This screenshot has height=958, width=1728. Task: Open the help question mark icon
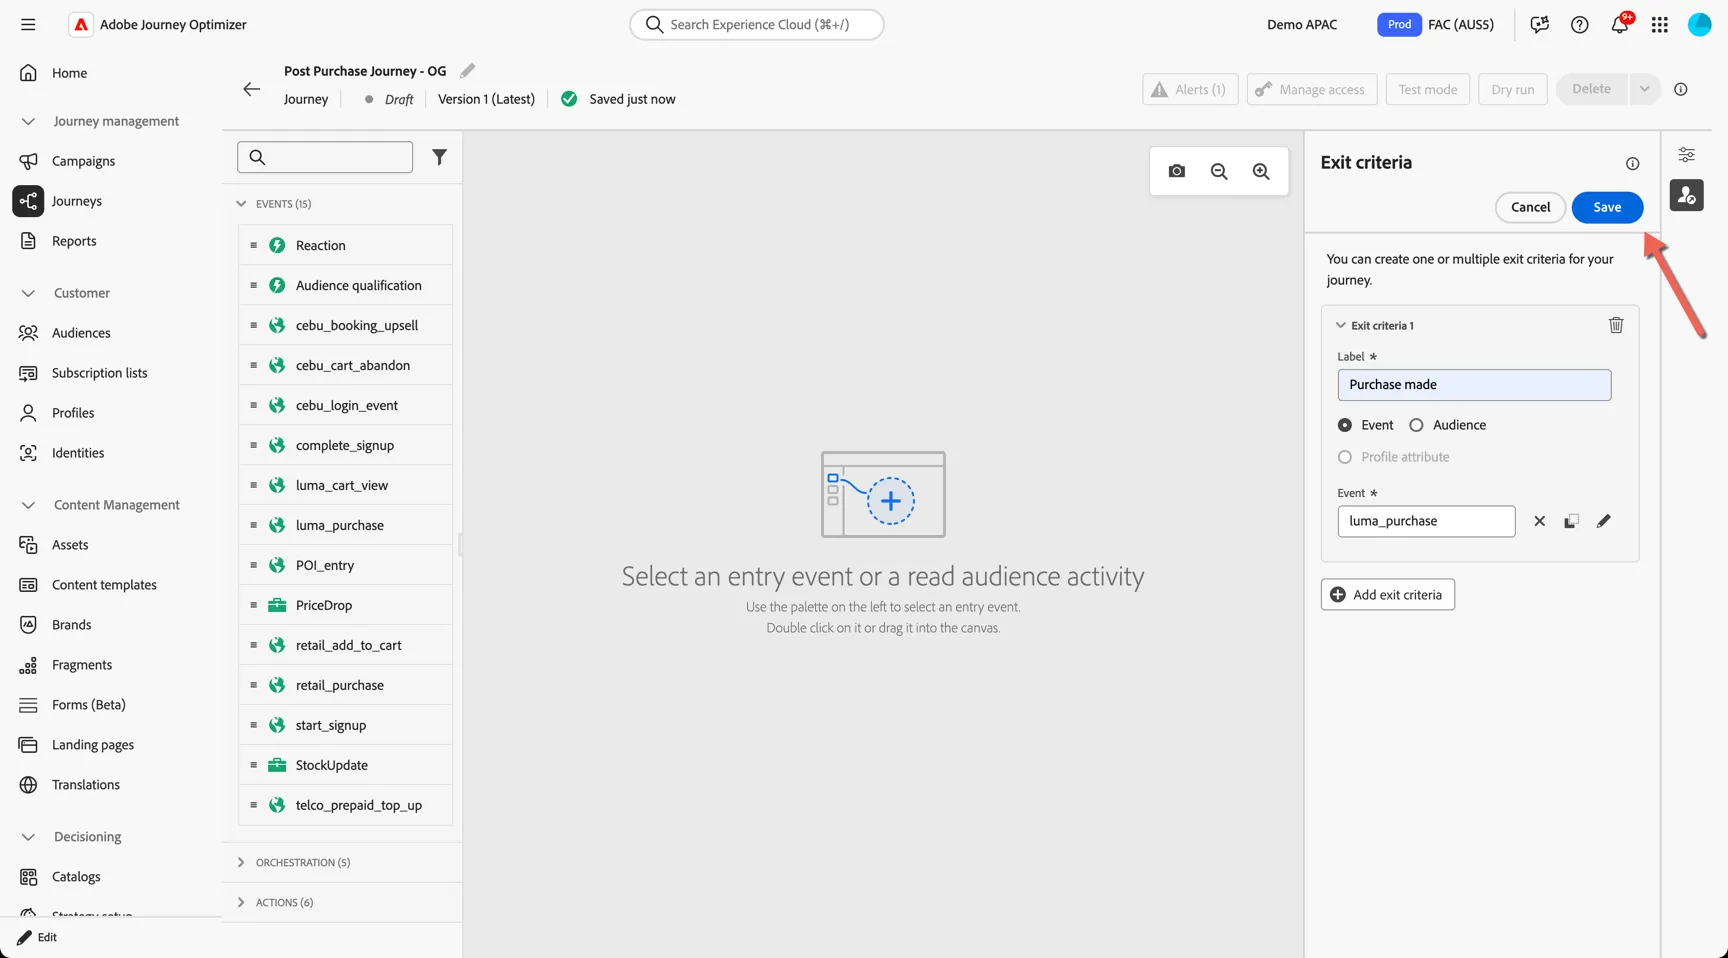pos(1579,24)
